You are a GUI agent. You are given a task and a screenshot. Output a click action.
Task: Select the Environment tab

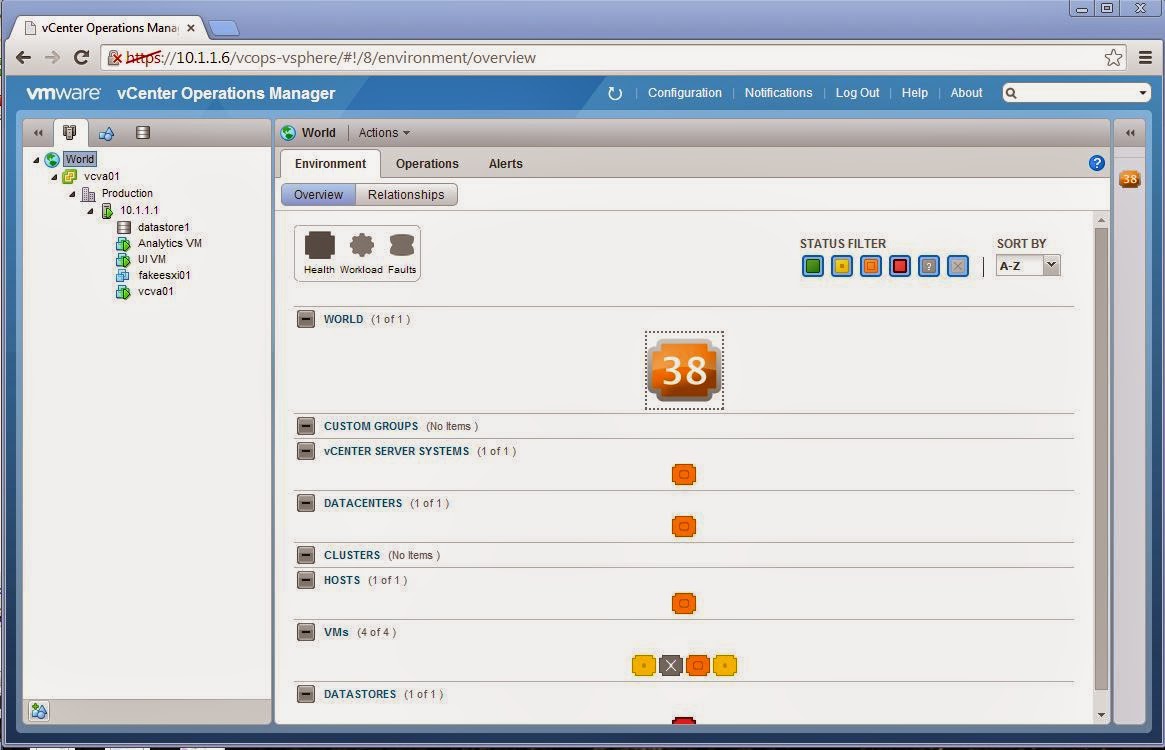tap(331, 164)
